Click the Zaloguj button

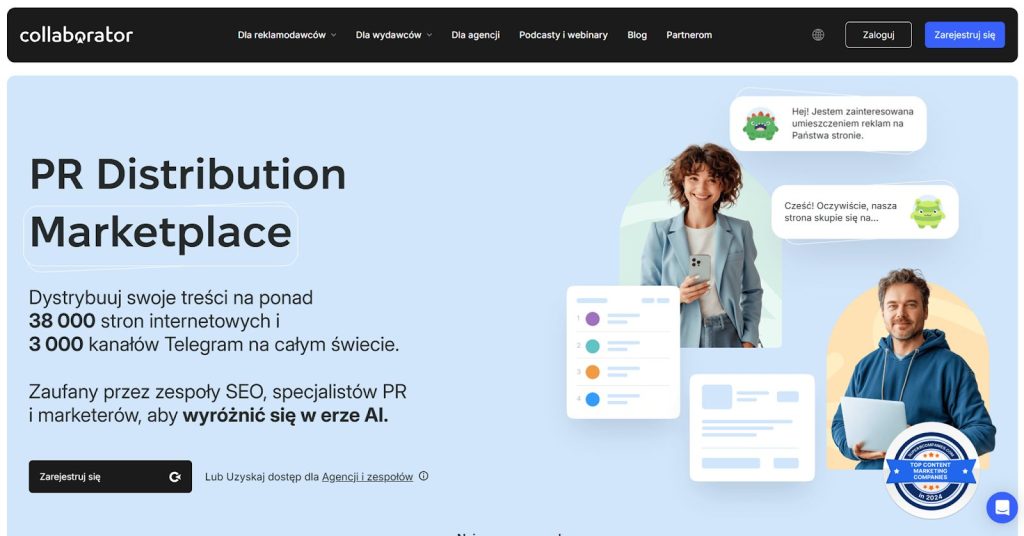pyautogui.click(x=878, y=35)
